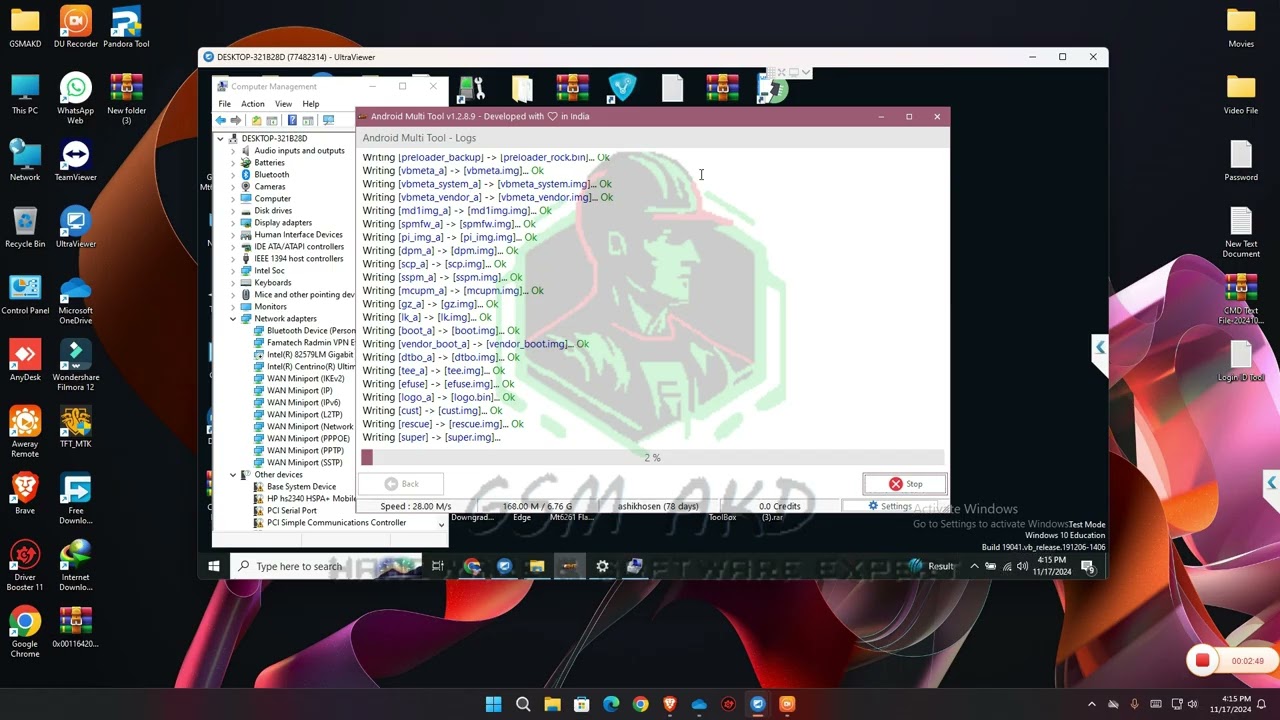The width and height of the screenshot is (1280, 720).
Task: Open the Password text file
Action: click(x=1241, y=161)
